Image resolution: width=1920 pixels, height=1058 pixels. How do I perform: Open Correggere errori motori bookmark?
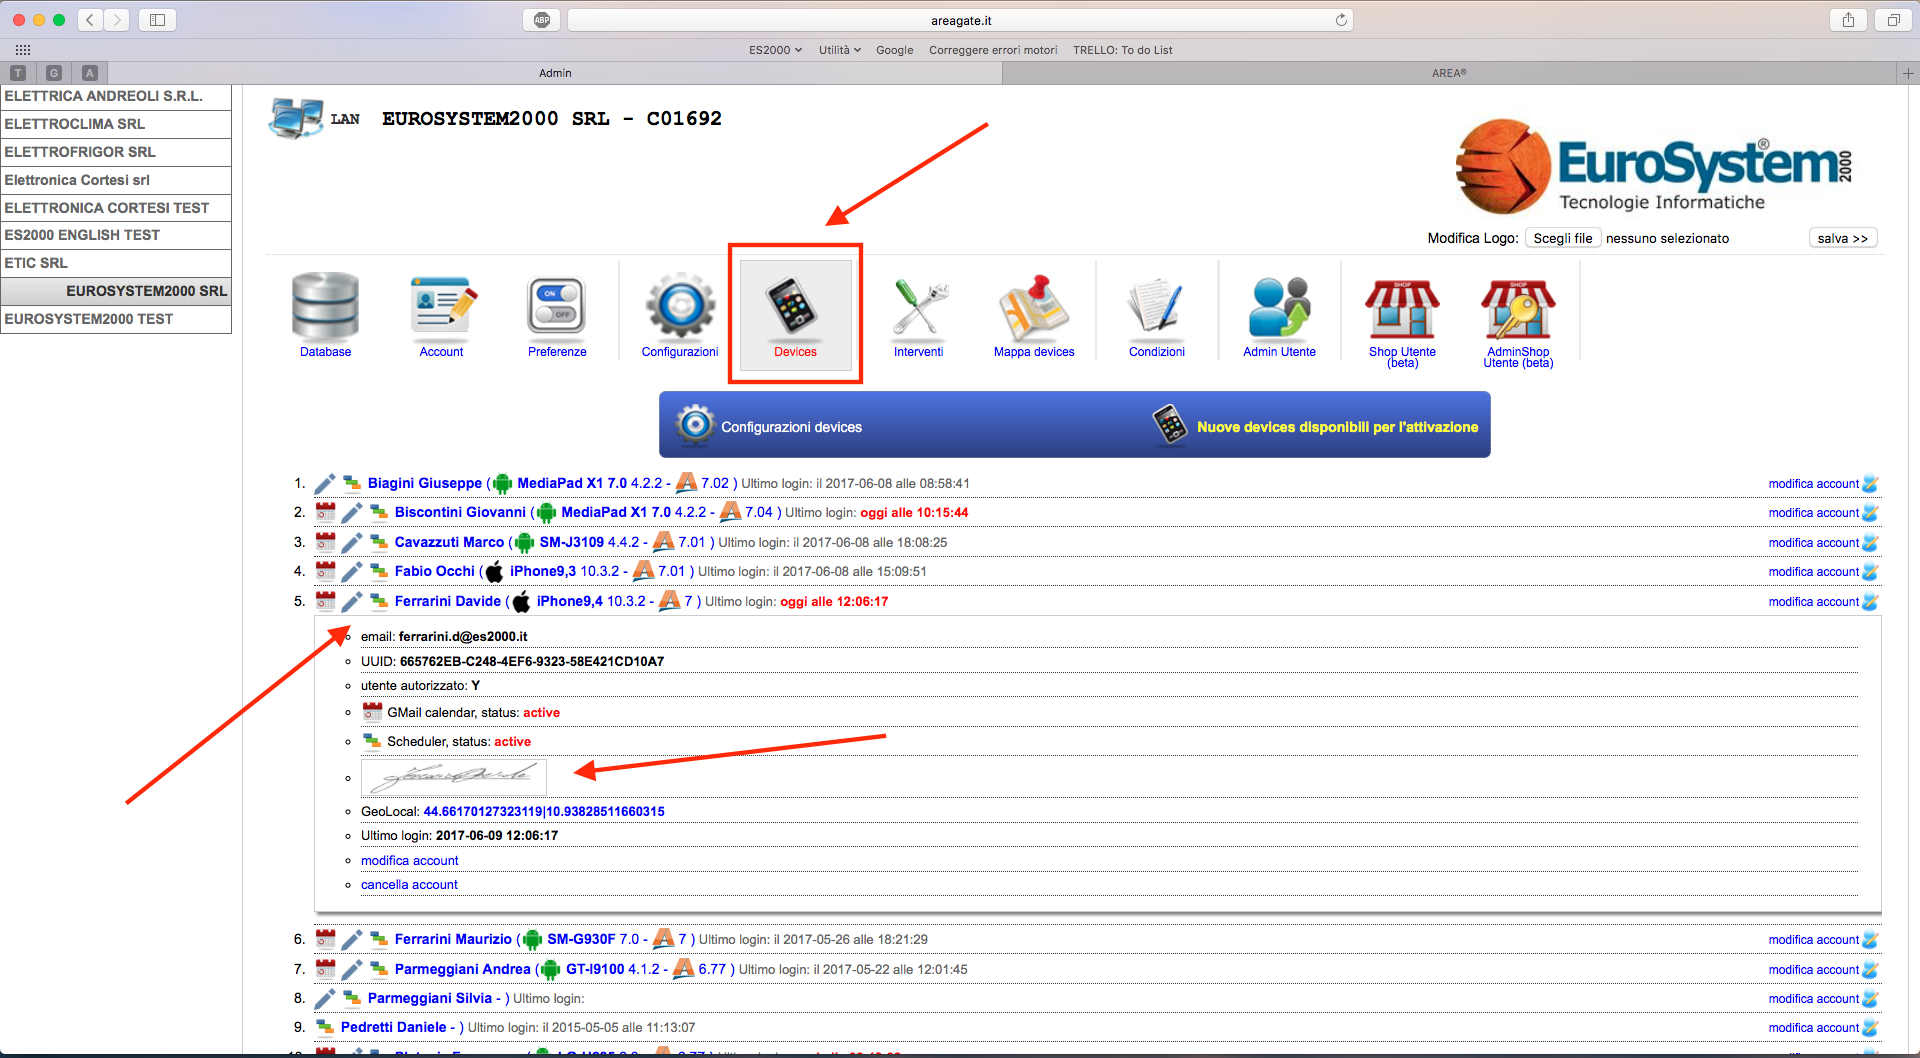coord(992,50)
